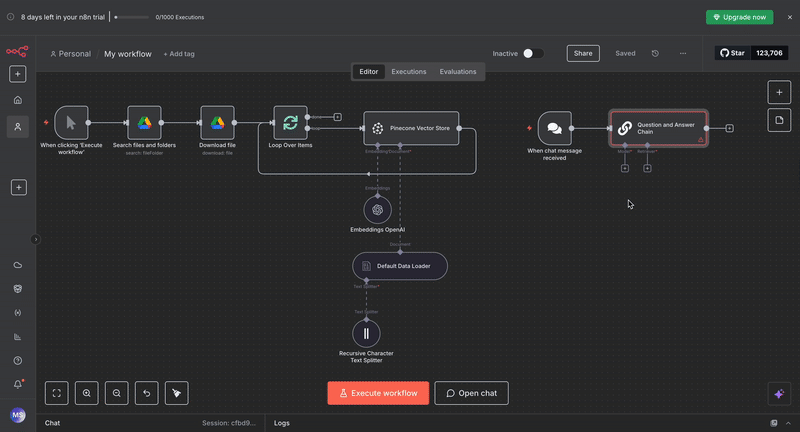
Task: Click the add node plus button top right
Action: click(x=779, y=92)
